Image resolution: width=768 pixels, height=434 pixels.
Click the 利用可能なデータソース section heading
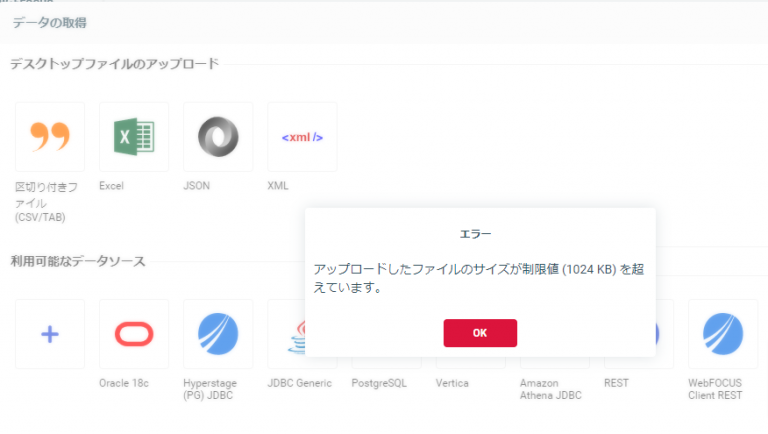[78, 262]
